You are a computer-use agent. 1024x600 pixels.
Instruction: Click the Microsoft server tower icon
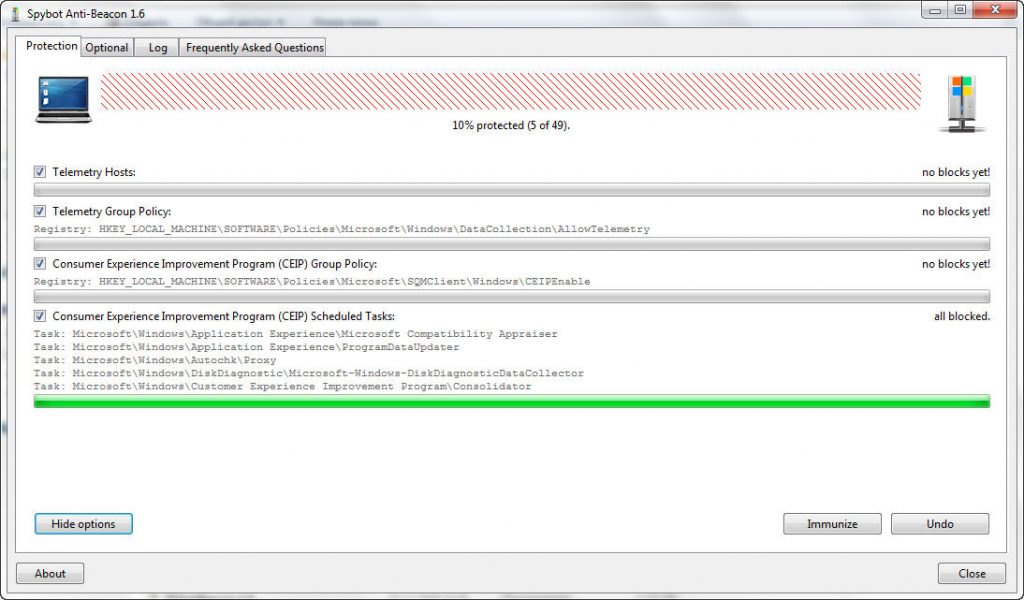[962, 103]
